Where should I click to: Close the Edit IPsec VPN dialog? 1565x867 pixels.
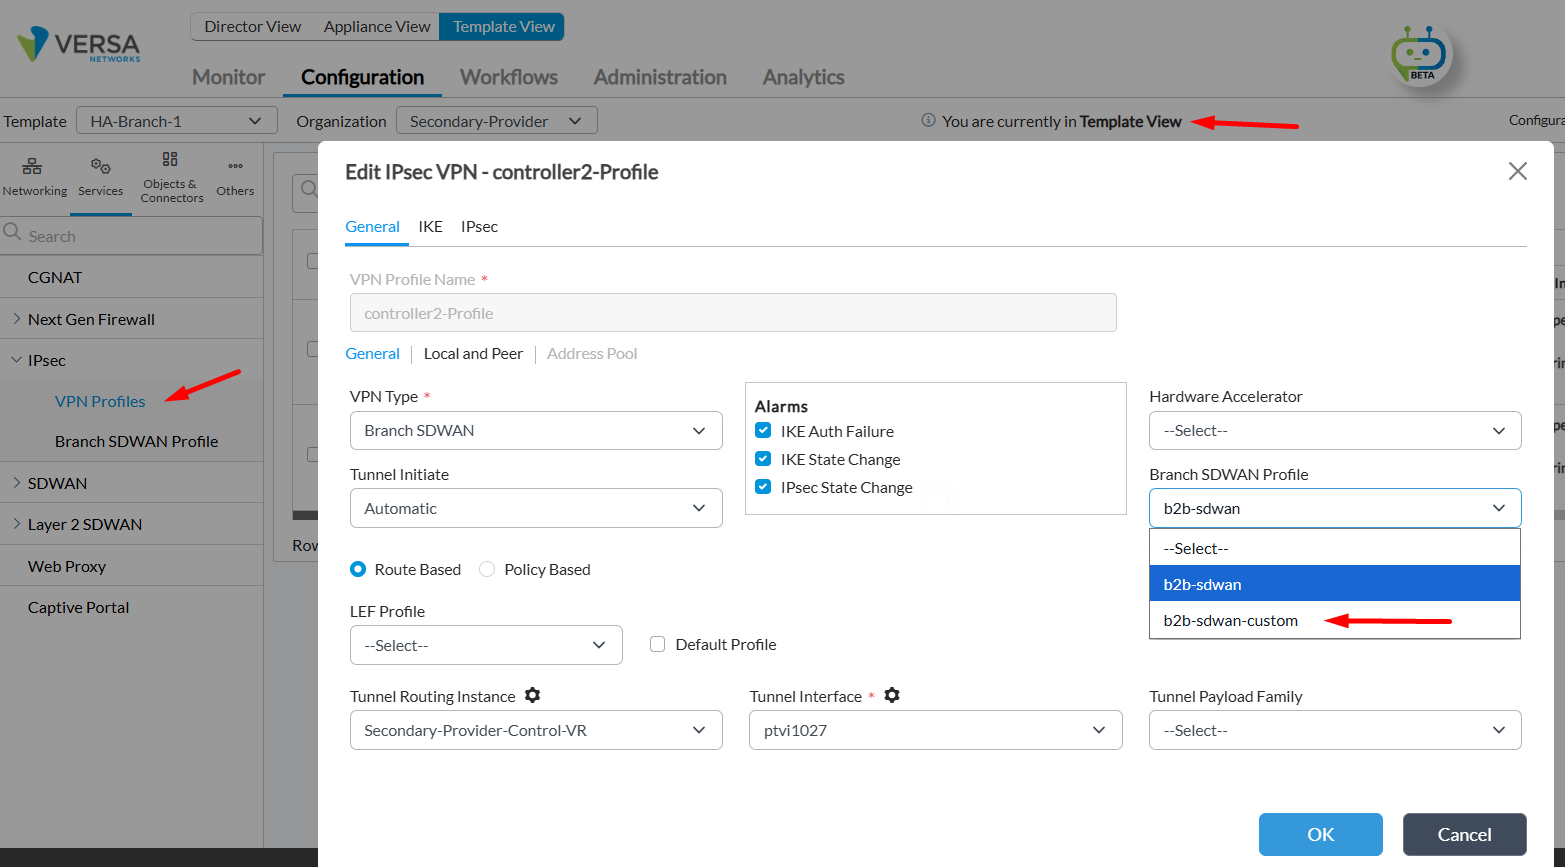[1517, 171]
